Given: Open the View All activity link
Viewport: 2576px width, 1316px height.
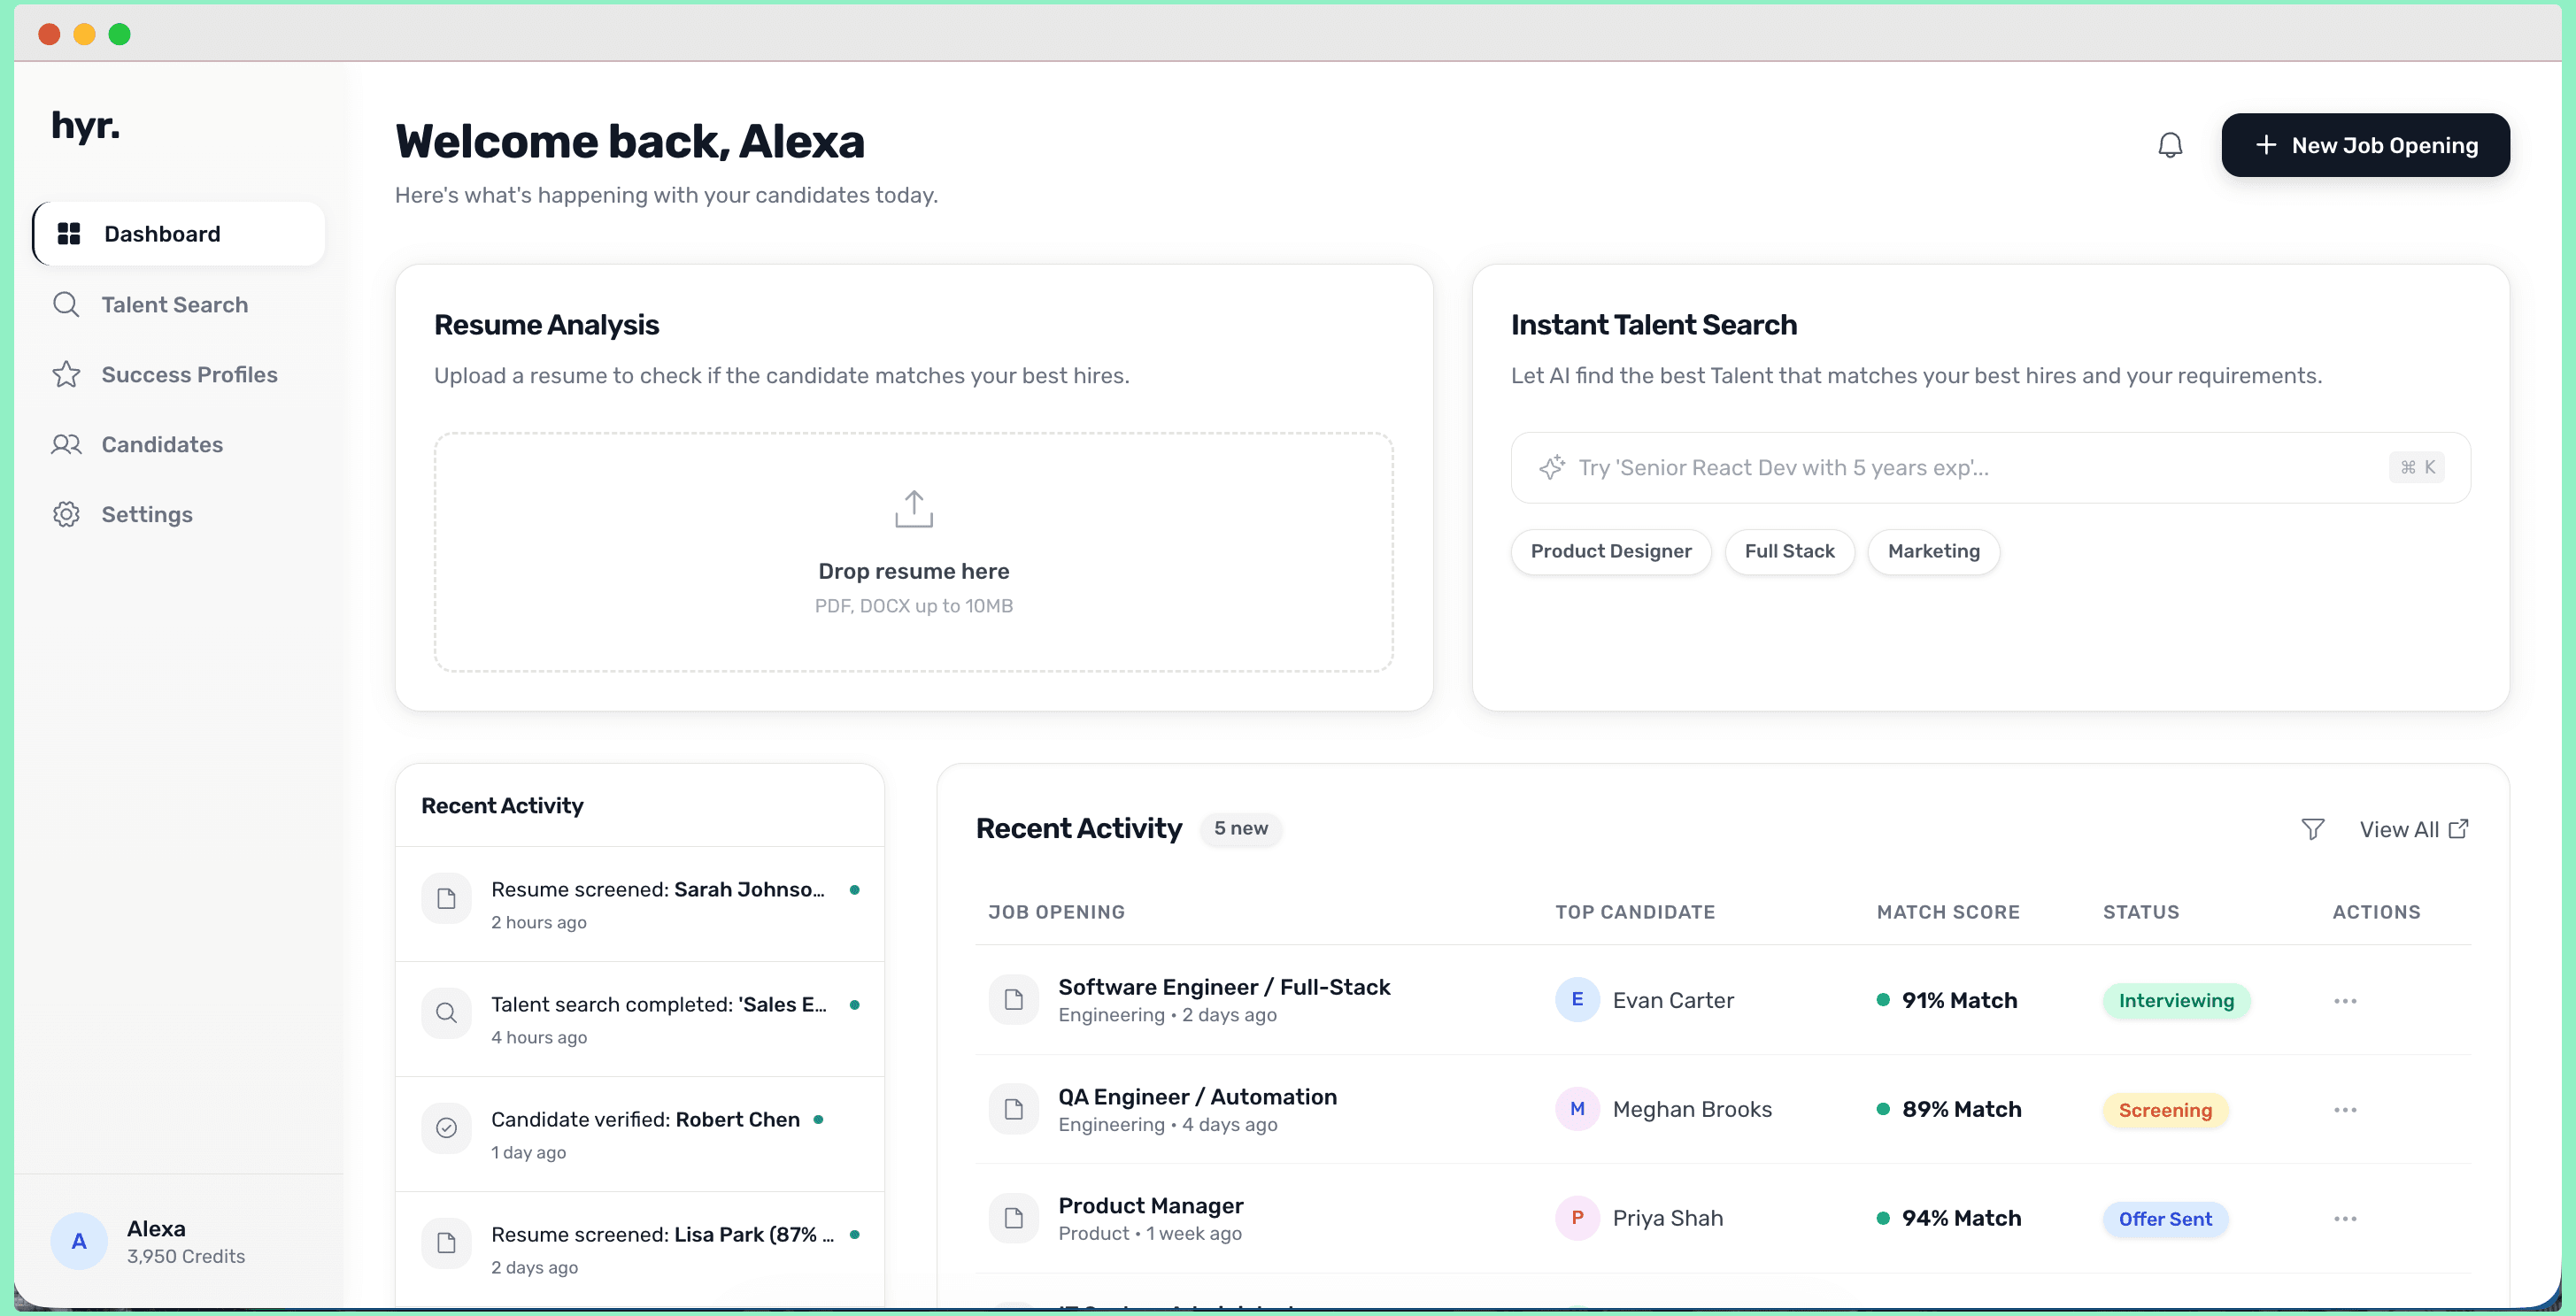Looking at the screenshot, I should 2401,829.
